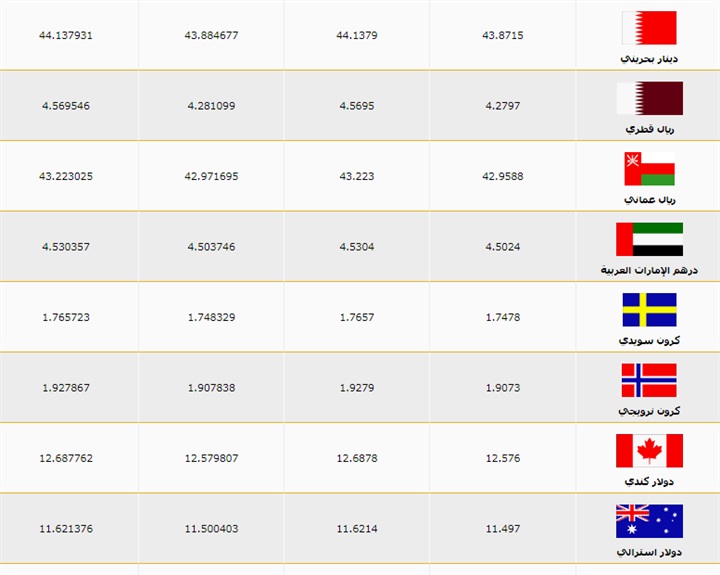The width and height of the screenshot is (720, 575).
Task: Click the Omani riyal currency name
Action: coord(649,200)
